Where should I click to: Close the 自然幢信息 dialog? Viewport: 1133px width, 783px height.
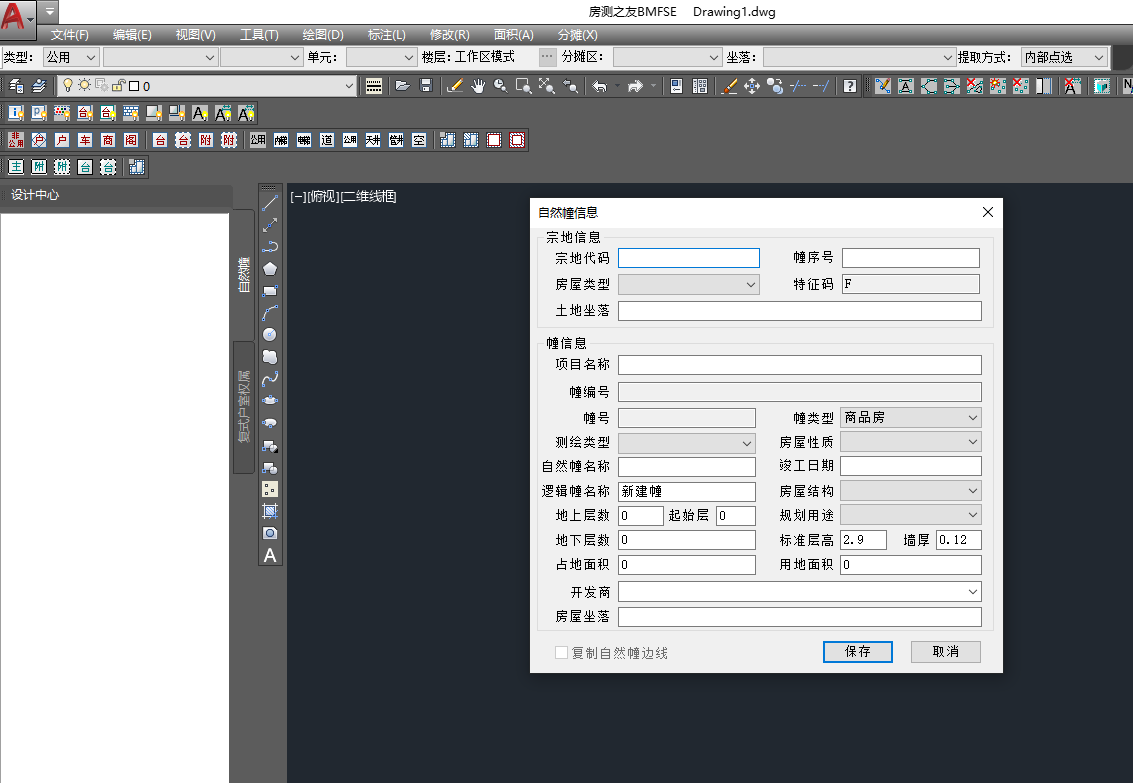coord(988,212)
